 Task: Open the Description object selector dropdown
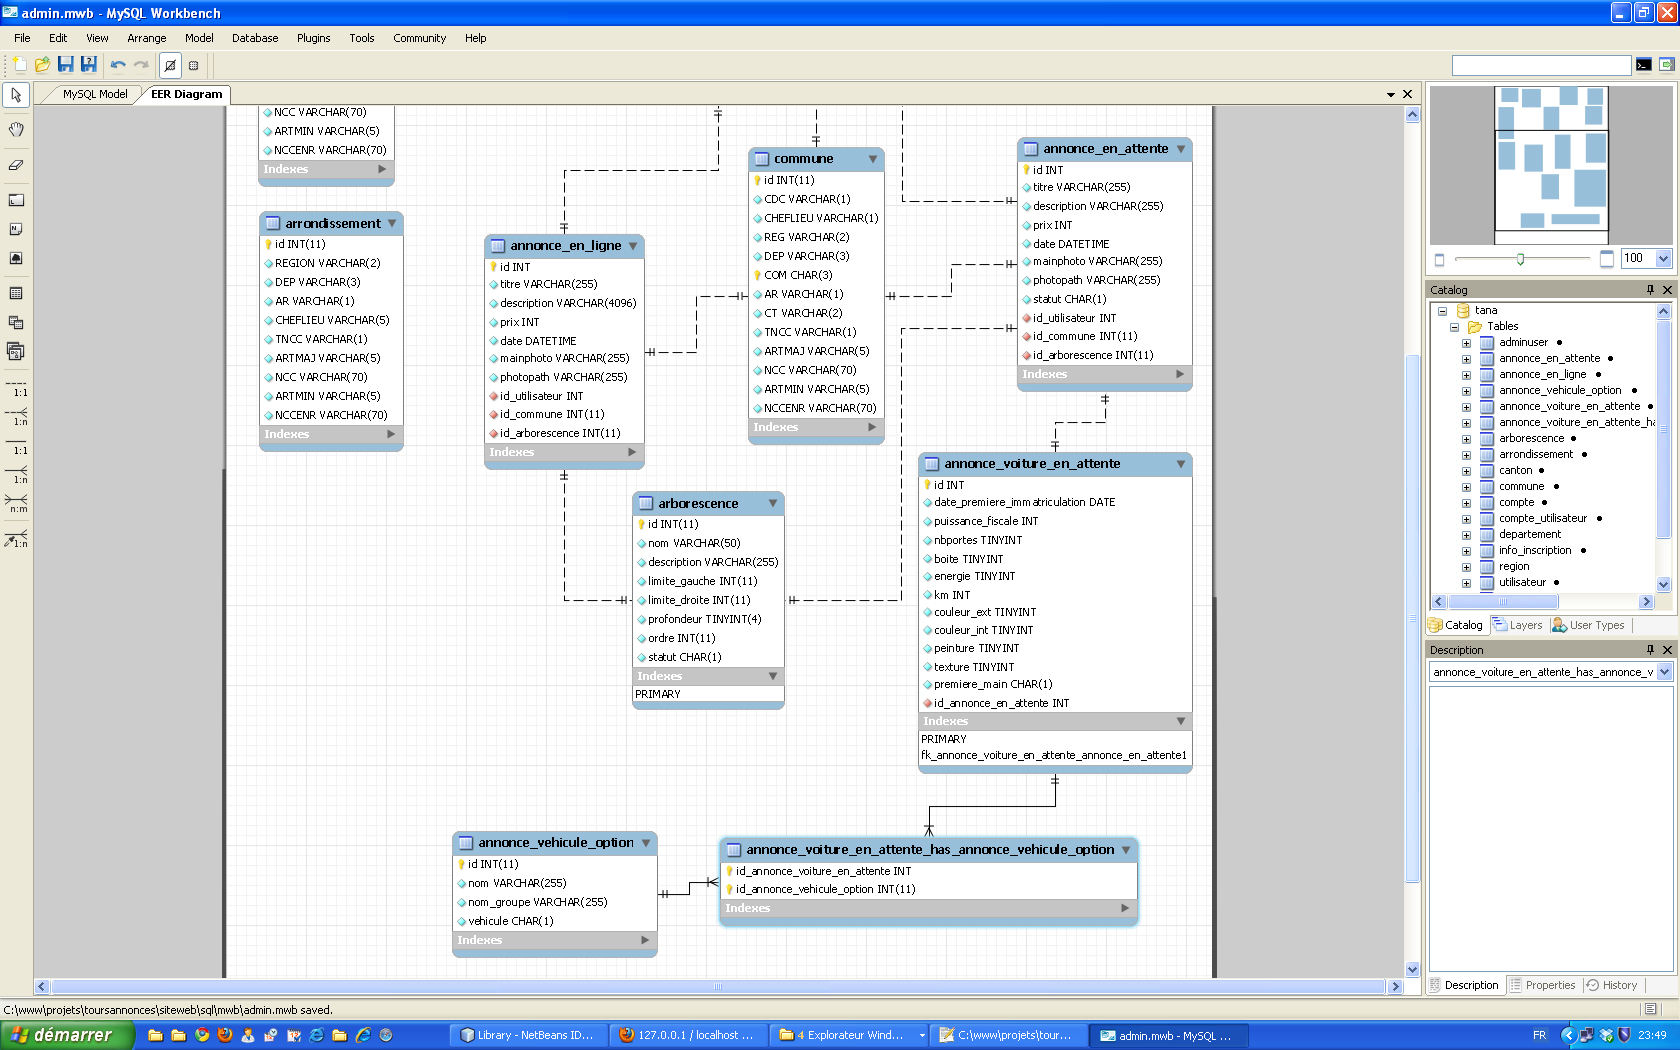(x=1665, y=672)
